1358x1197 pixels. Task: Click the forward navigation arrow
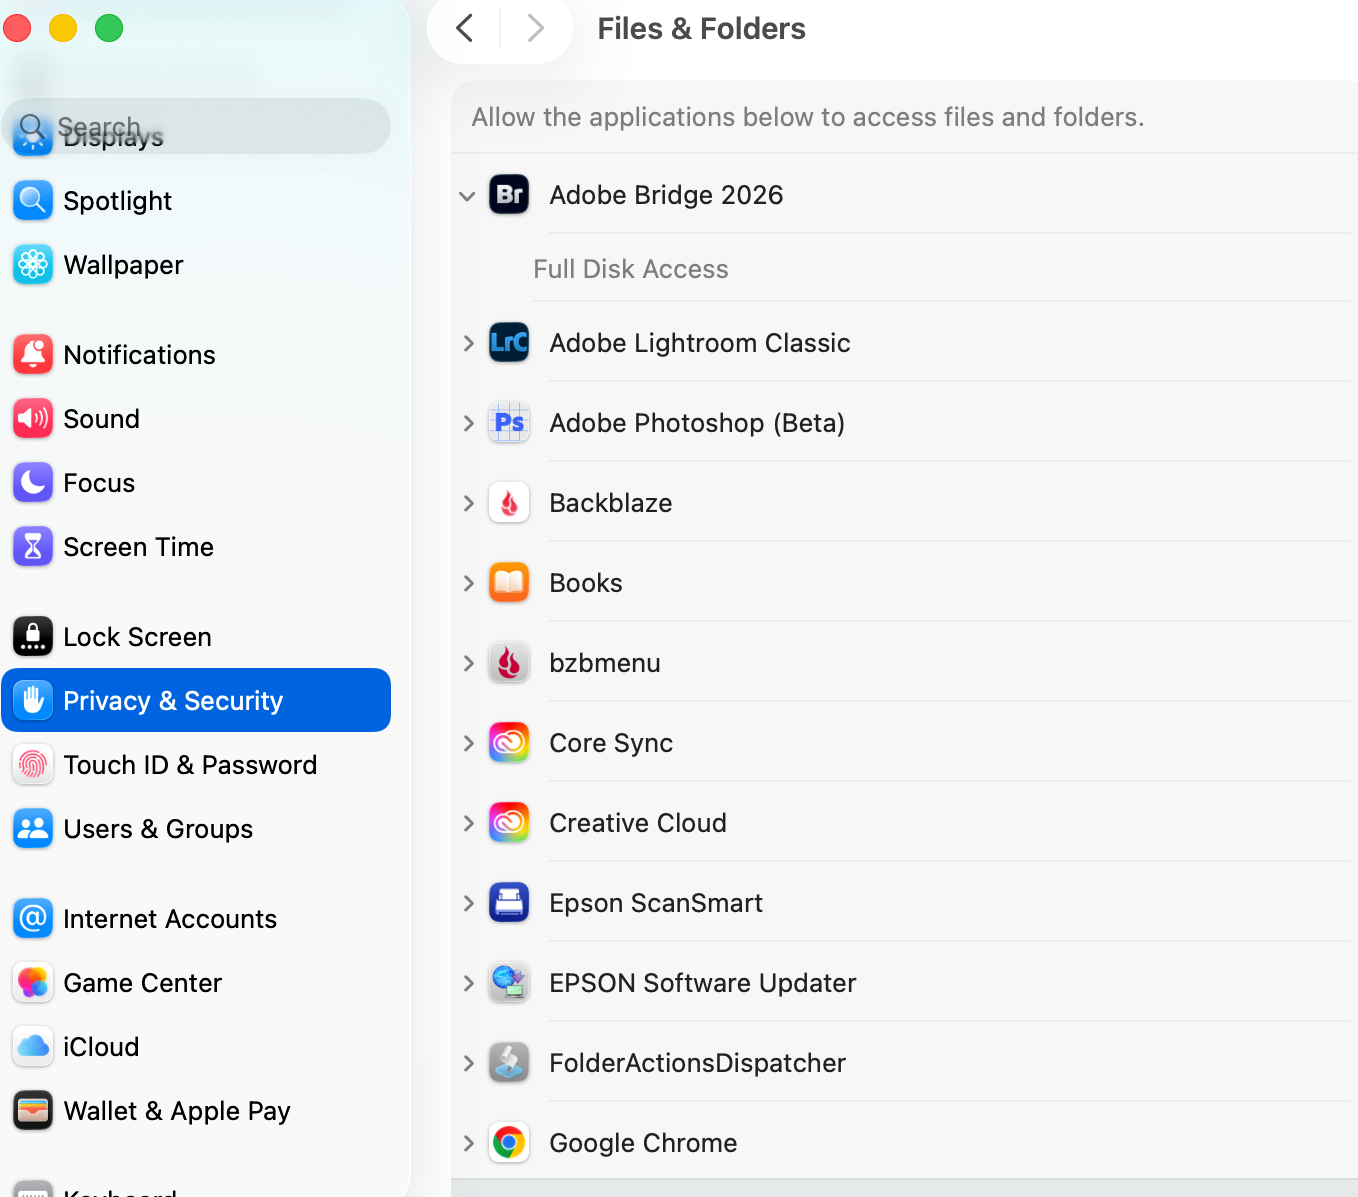(535, 28)
